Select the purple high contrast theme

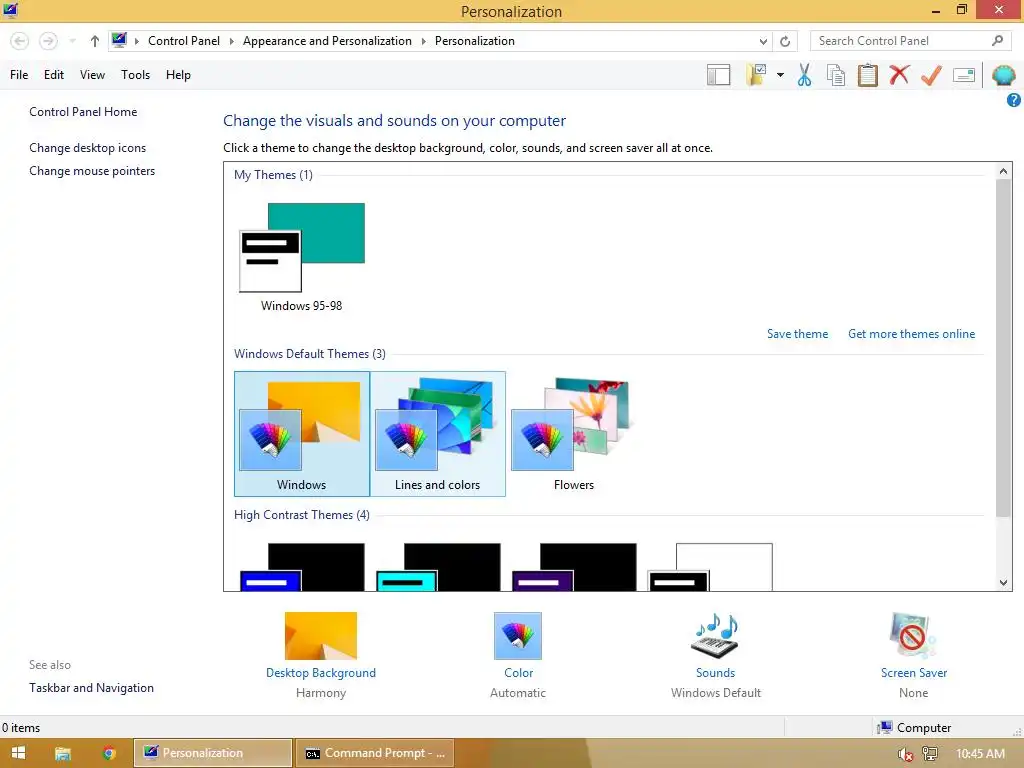[x=574, y=567]
